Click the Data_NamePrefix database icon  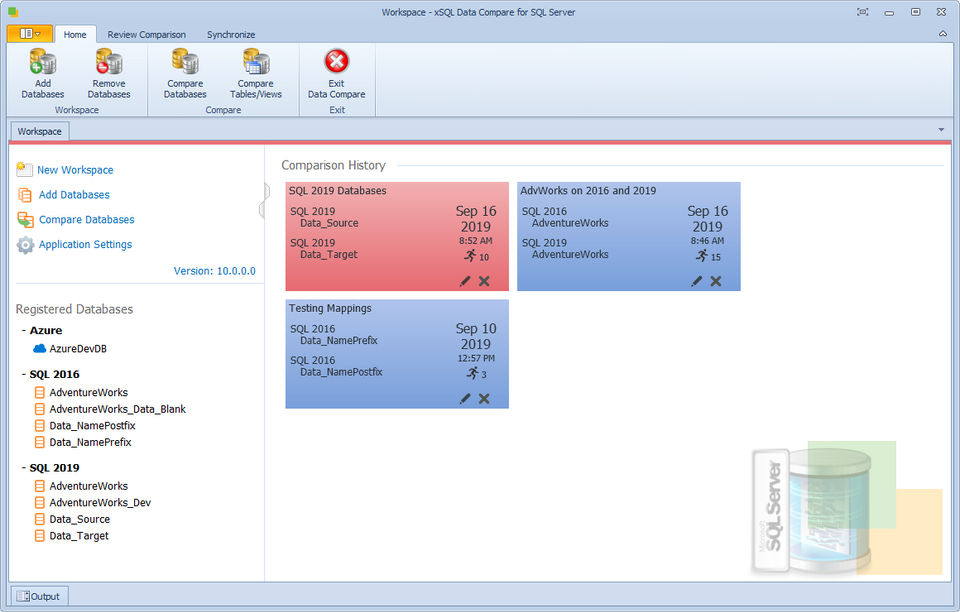tap(39, 442)
